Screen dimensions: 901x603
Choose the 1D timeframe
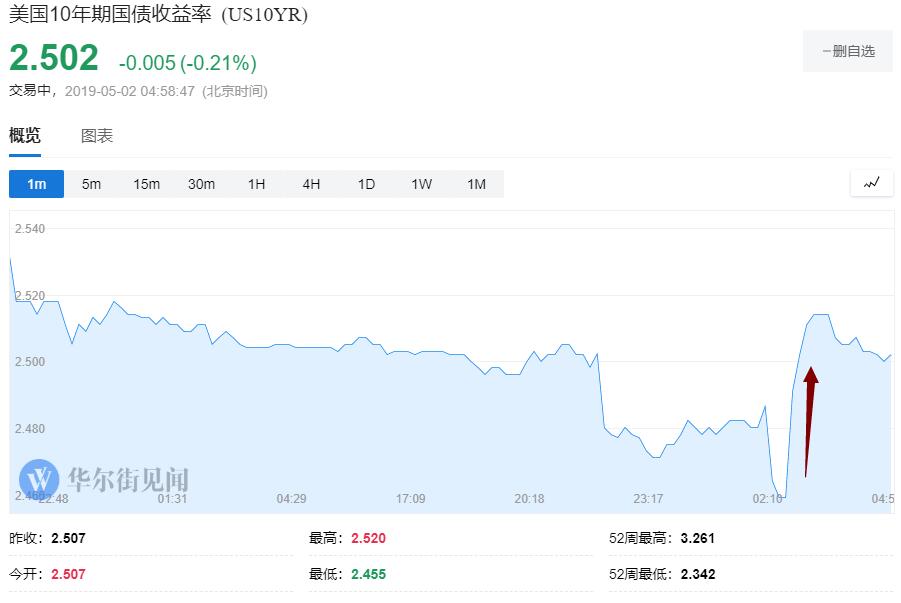[366, 184]
